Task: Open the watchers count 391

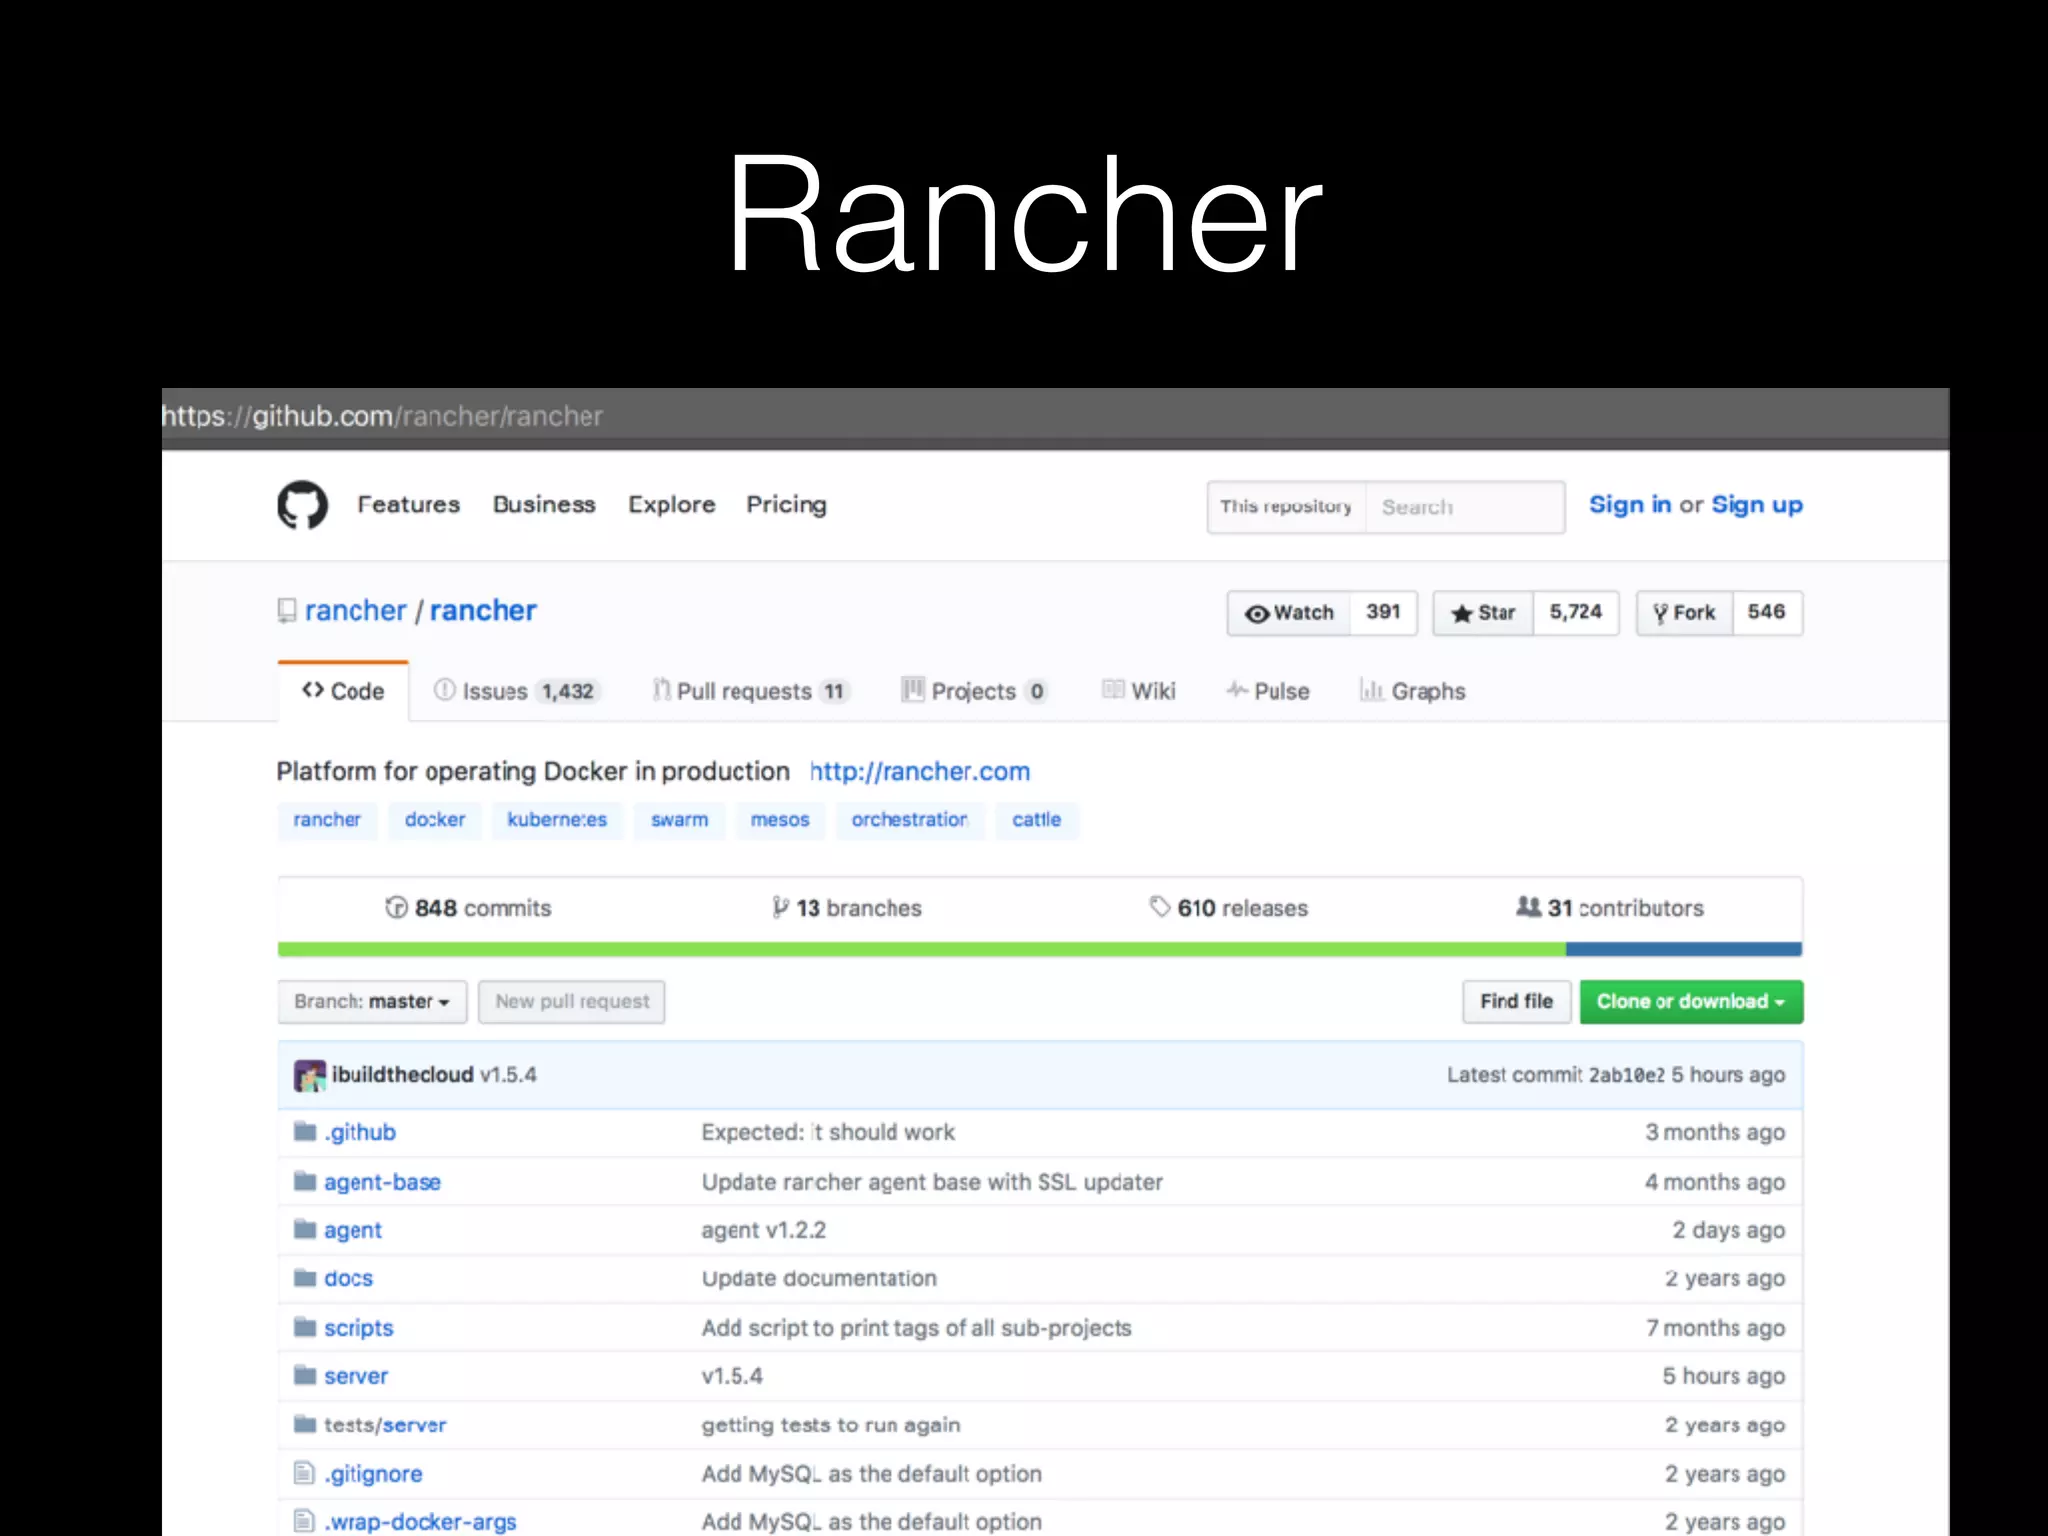Action: tap(1383, 612)
